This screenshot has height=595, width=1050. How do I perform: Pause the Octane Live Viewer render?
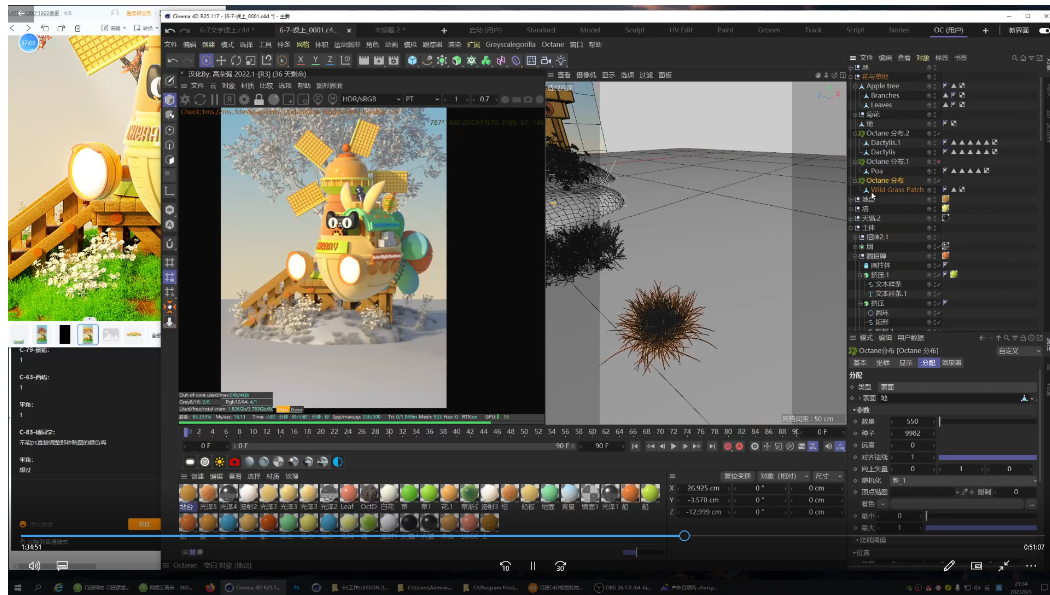(214, 99)
